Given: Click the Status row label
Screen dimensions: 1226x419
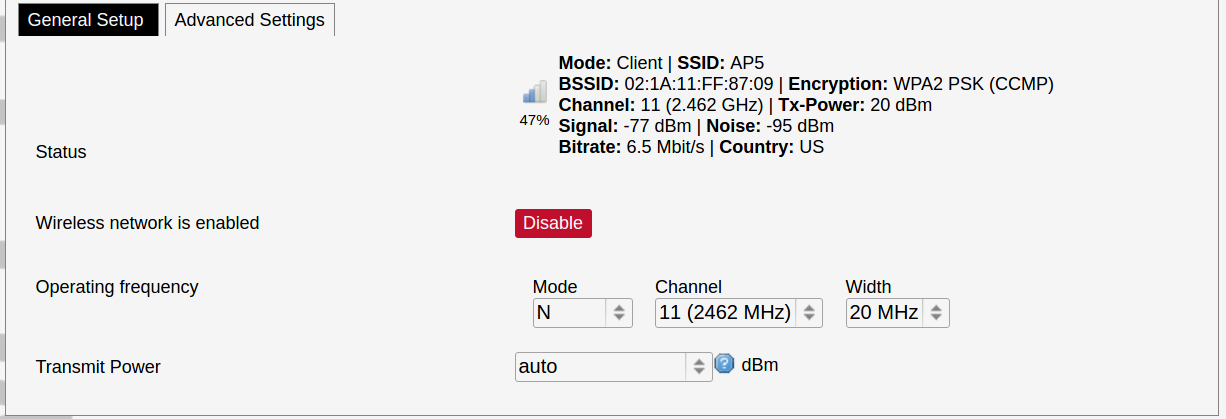Looking at the screenshot, I should point(61,152).
